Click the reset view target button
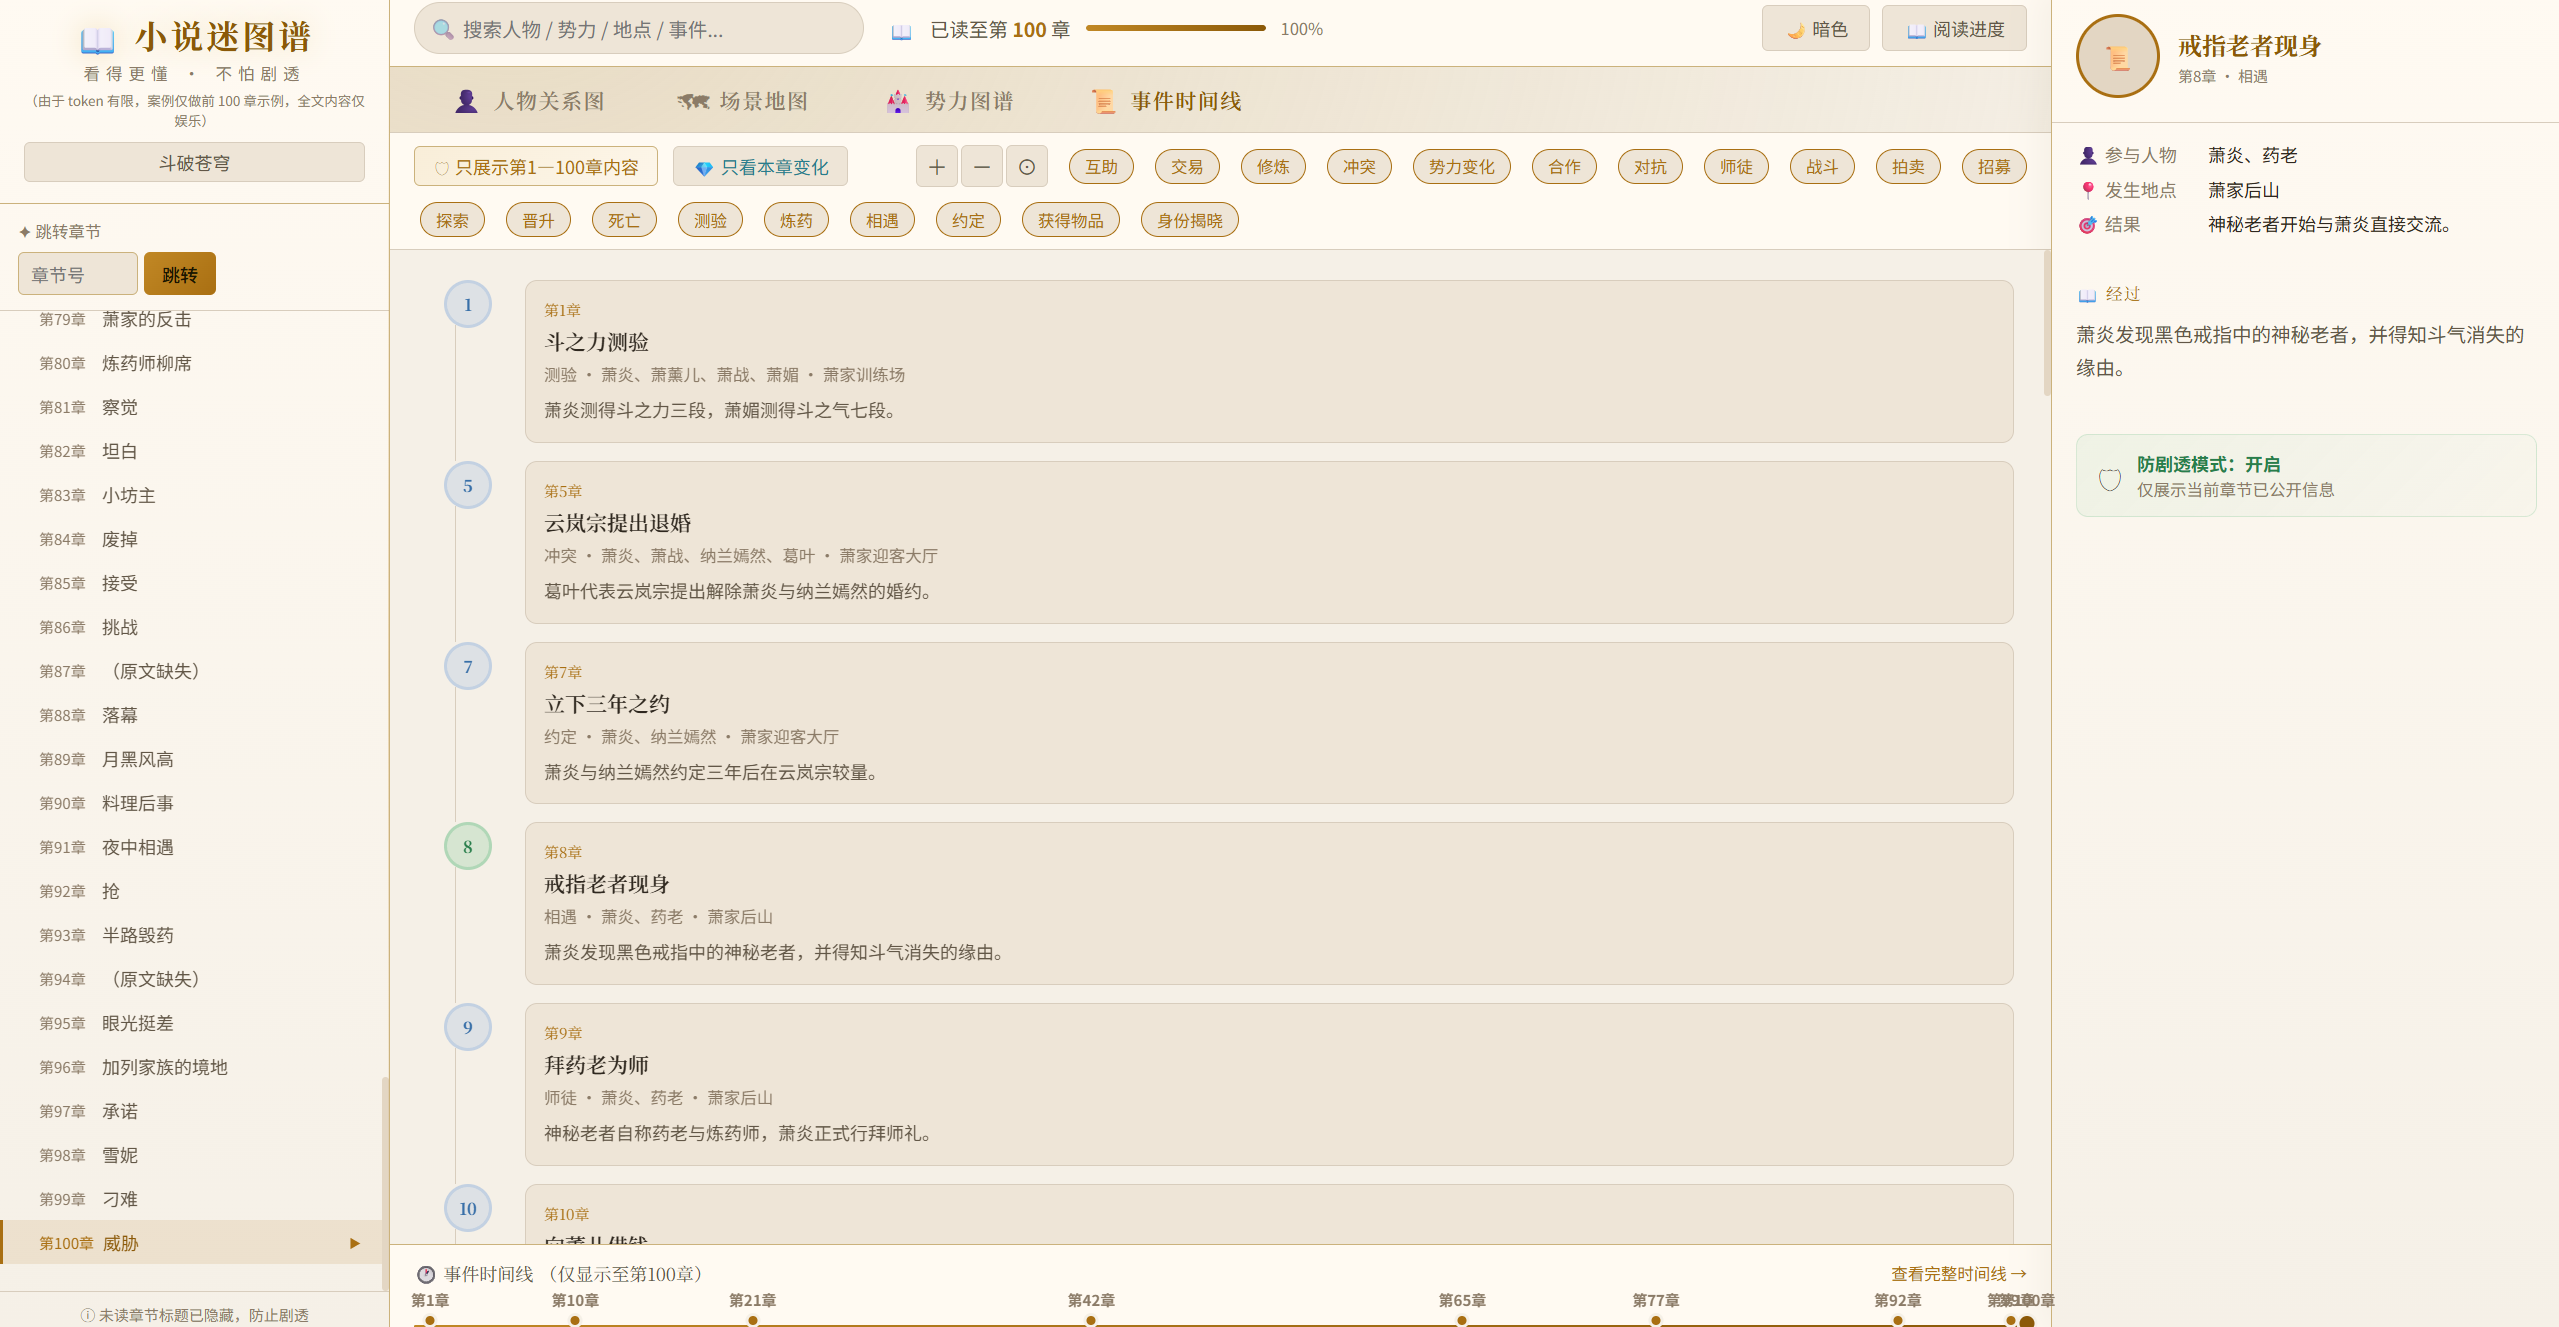Image resolution: width=2559 pixels, height=1327 pixels. pos(1027,167)
